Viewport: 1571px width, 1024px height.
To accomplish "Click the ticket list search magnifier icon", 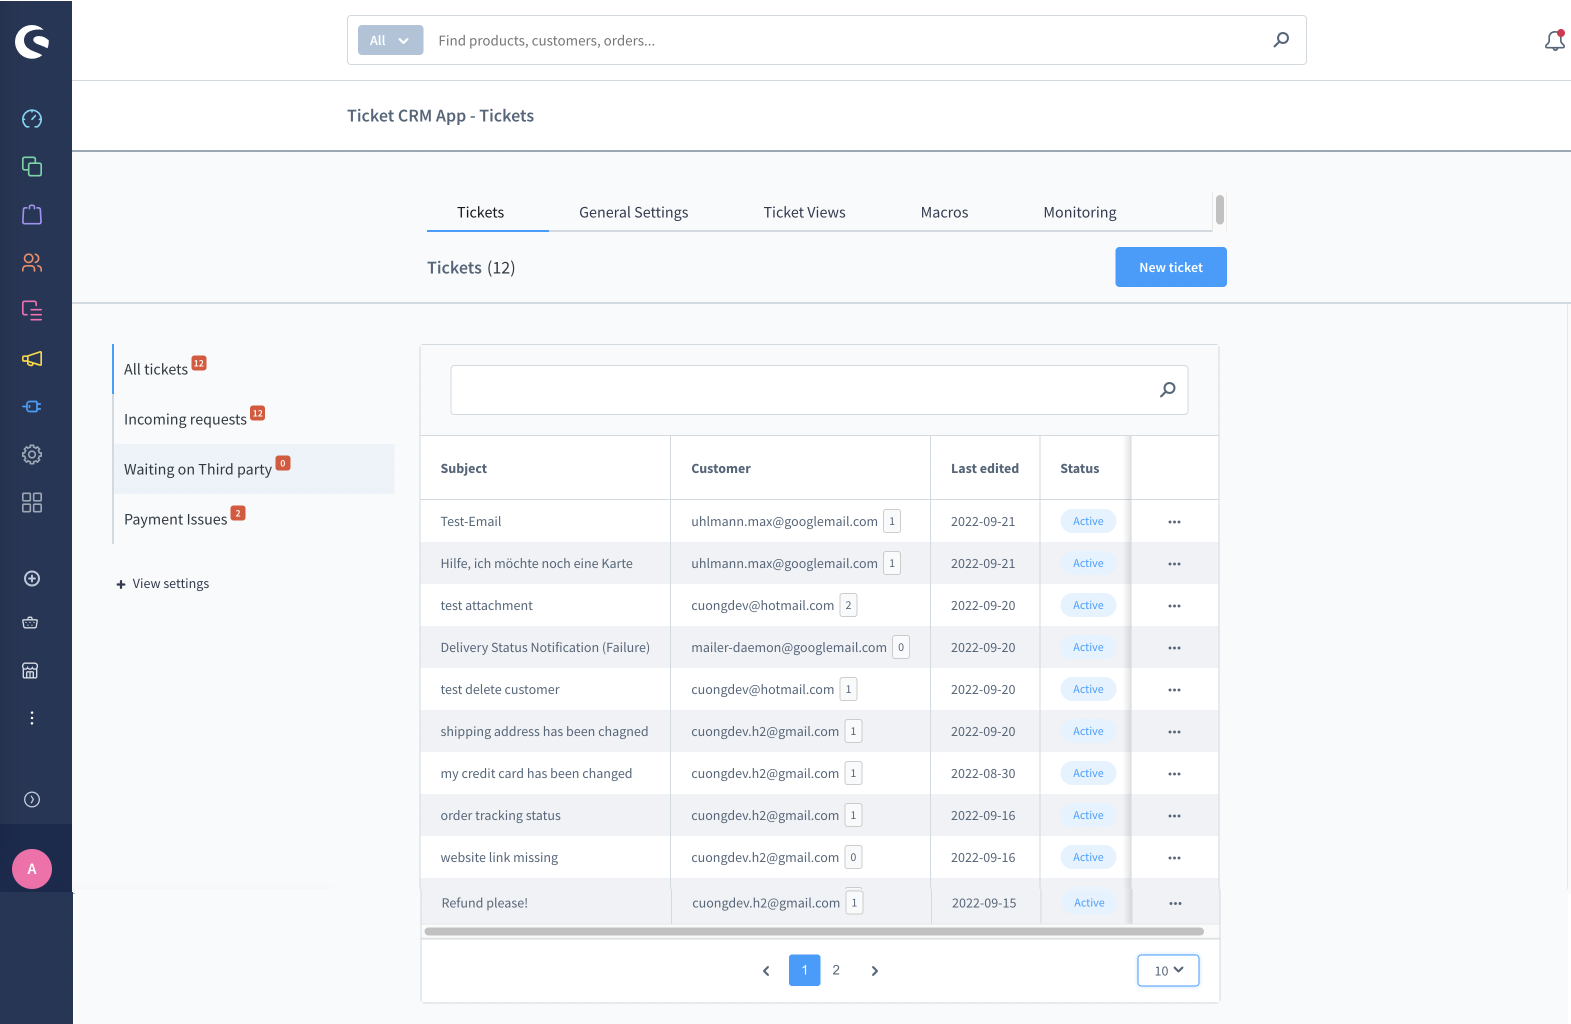I will (x=1167, y=390).
